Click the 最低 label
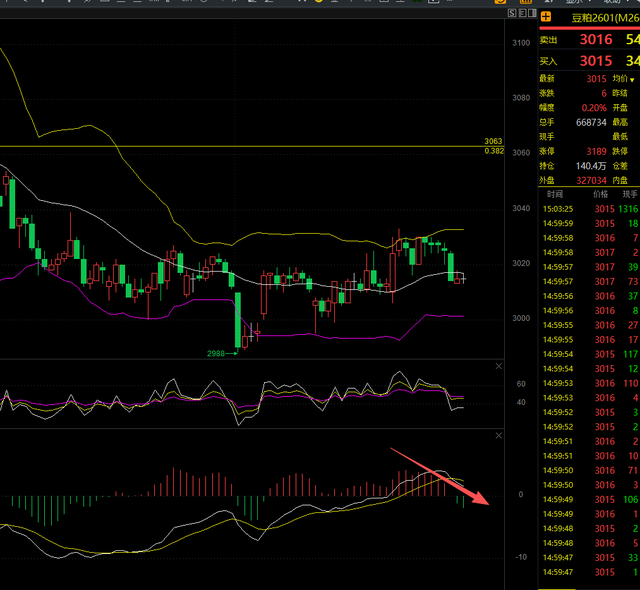 620,137
